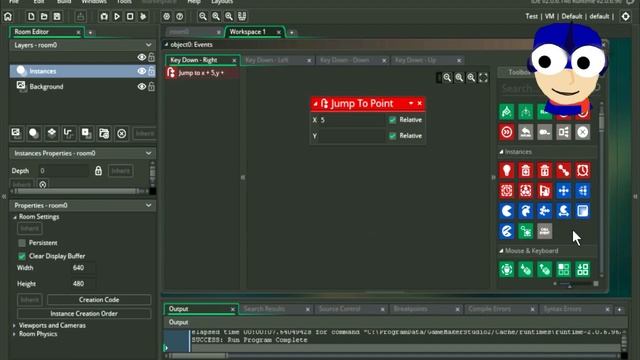Open the target settings crosshair icon
640x360 pixels.
(625, 17)
